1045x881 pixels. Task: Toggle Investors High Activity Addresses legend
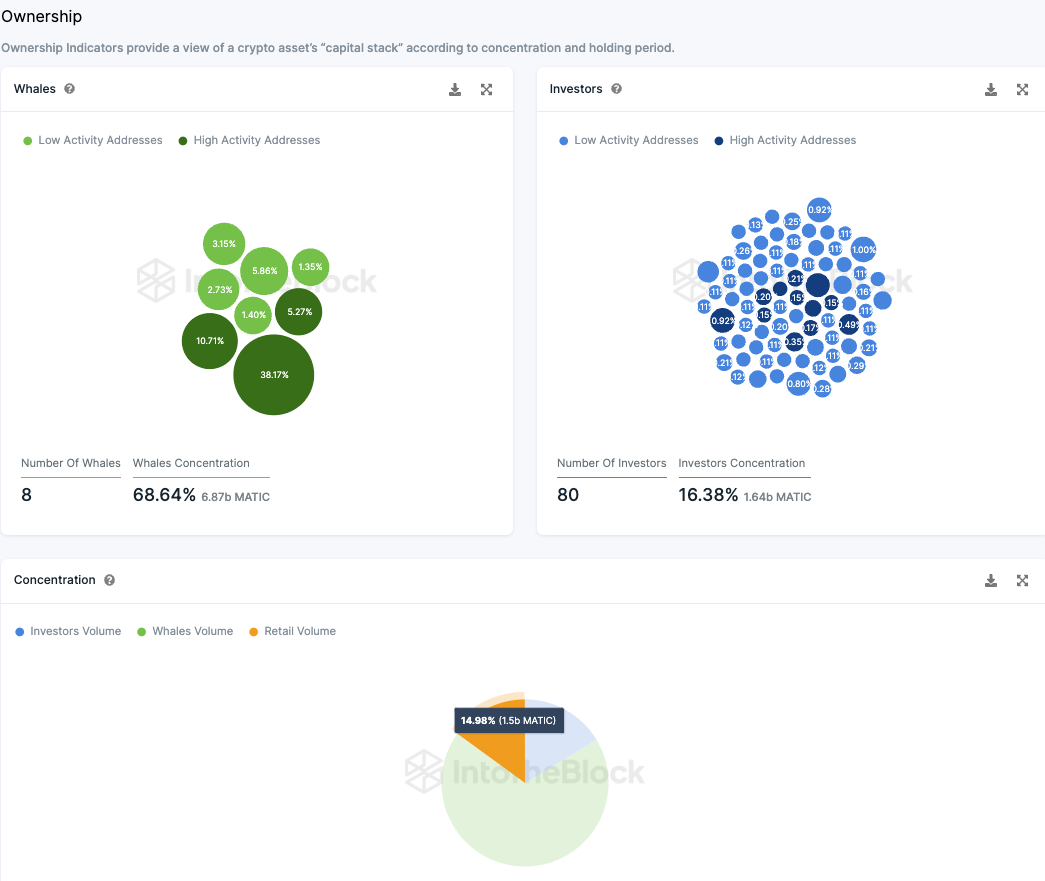click(x=785, y=140)
